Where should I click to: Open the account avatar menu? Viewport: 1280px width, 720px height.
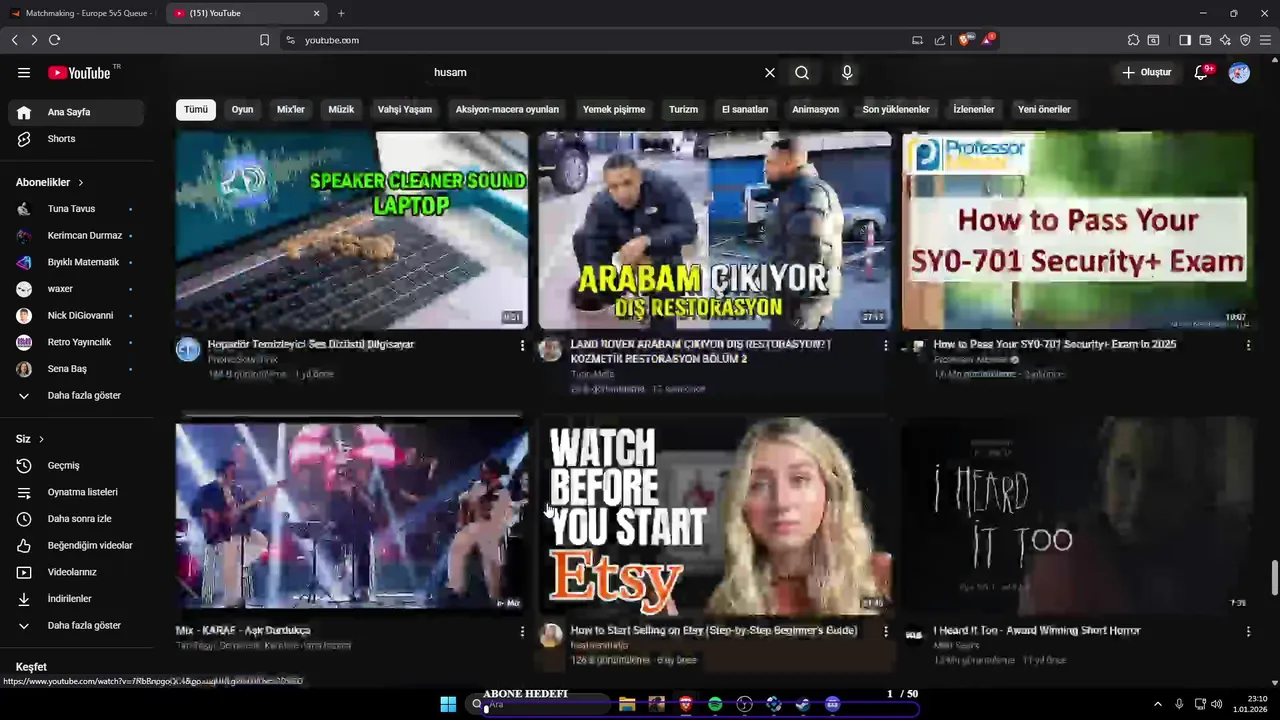[x=1239, y=72]
